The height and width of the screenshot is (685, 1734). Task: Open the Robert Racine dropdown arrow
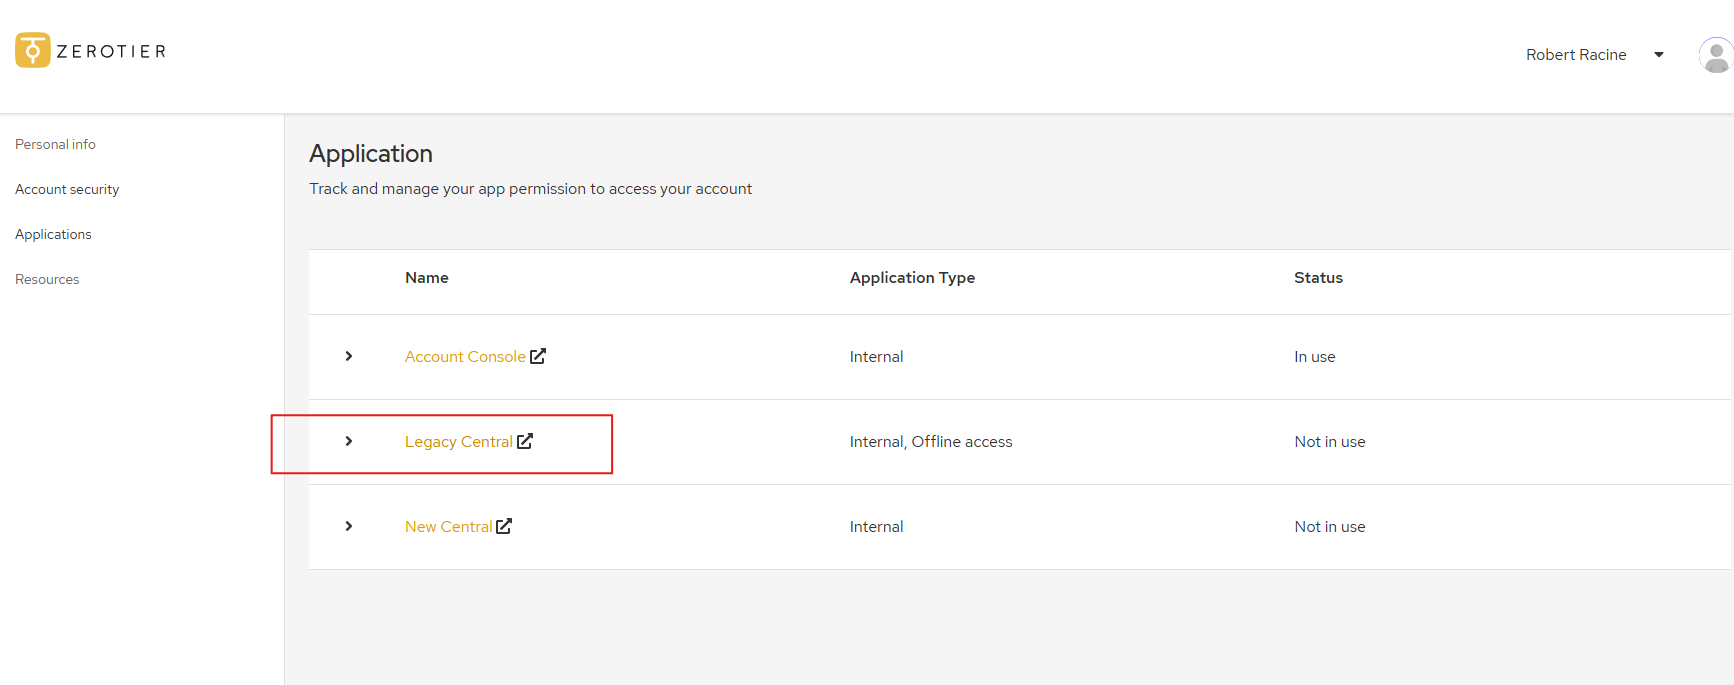click(1659, 55)
